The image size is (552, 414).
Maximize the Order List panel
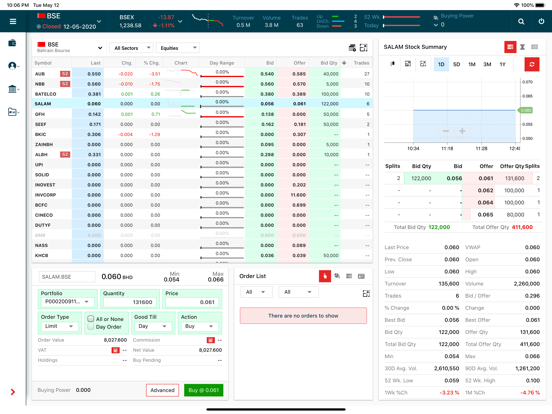[x=366, y=294]
